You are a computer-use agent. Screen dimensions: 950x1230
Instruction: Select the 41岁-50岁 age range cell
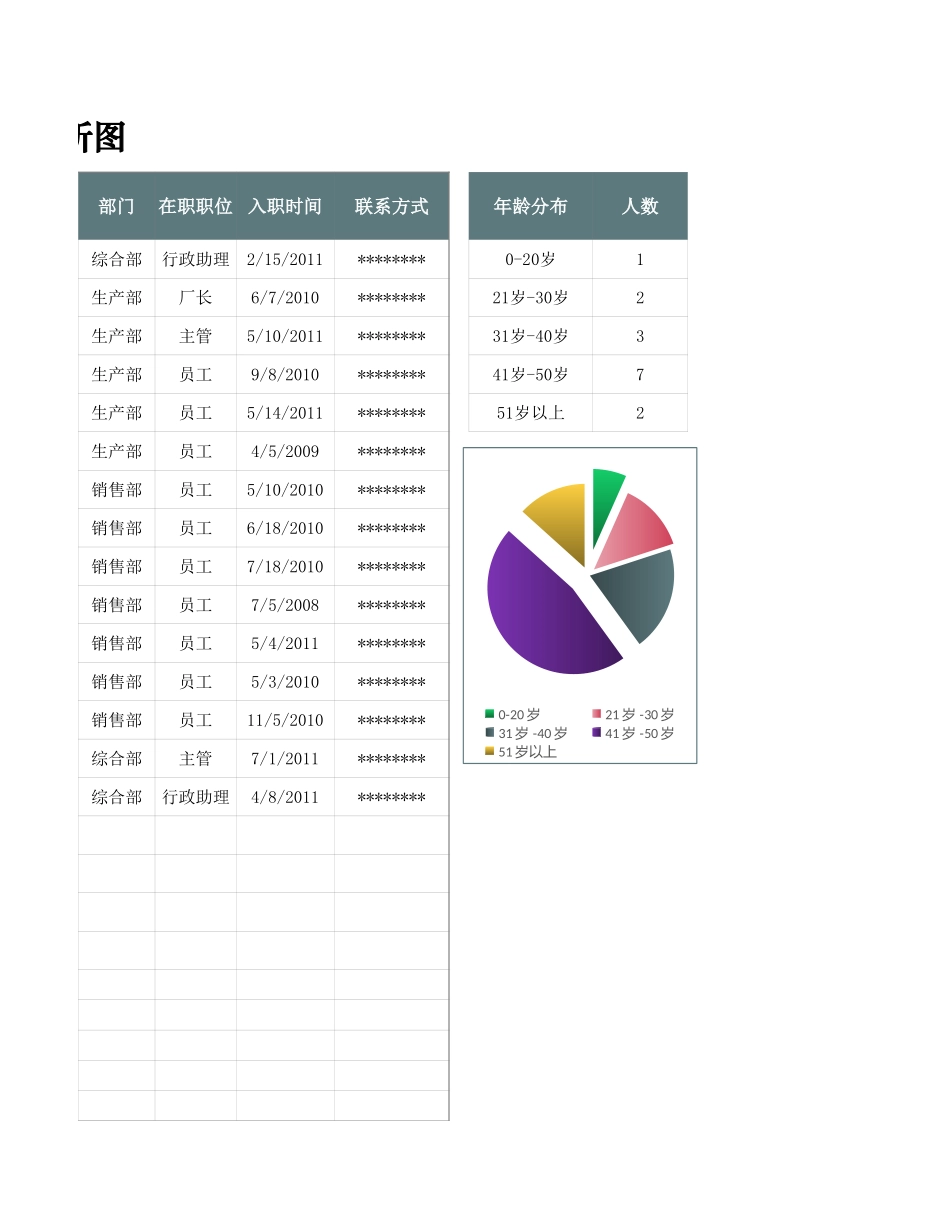[530, 375]
